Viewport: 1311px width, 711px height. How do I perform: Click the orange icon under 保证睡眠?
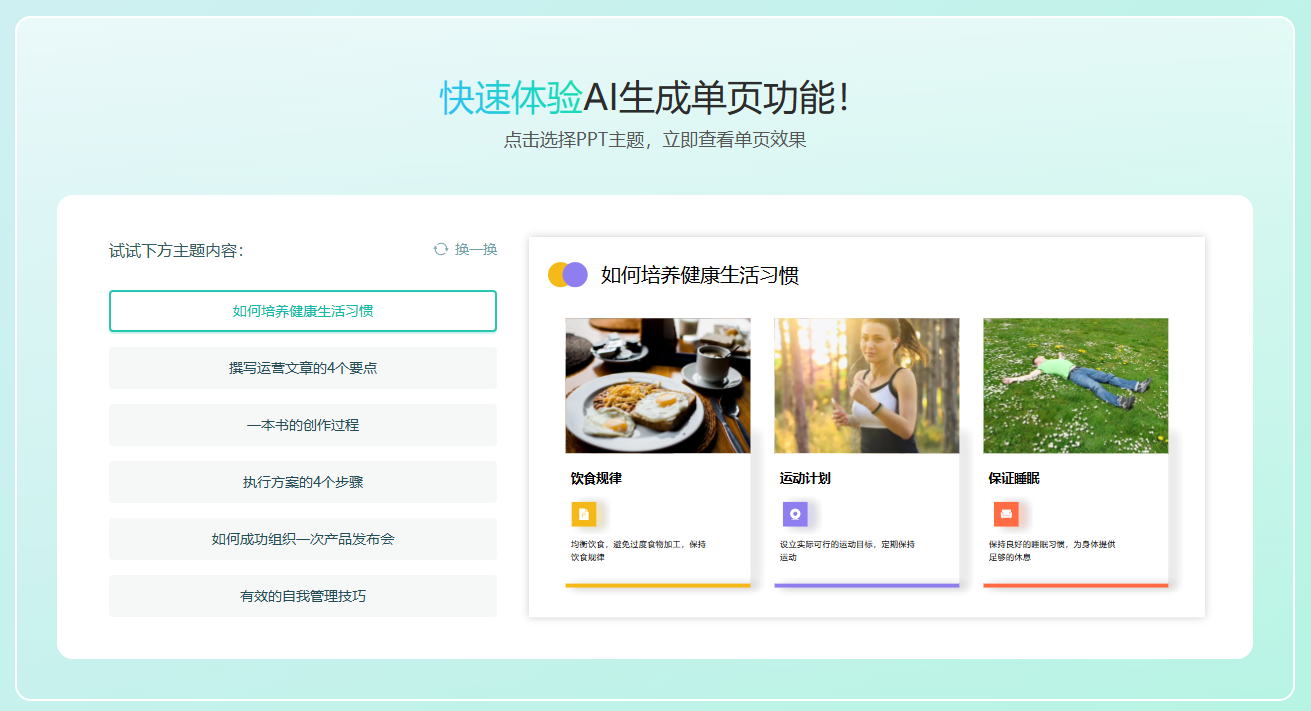pos(1006,514)
